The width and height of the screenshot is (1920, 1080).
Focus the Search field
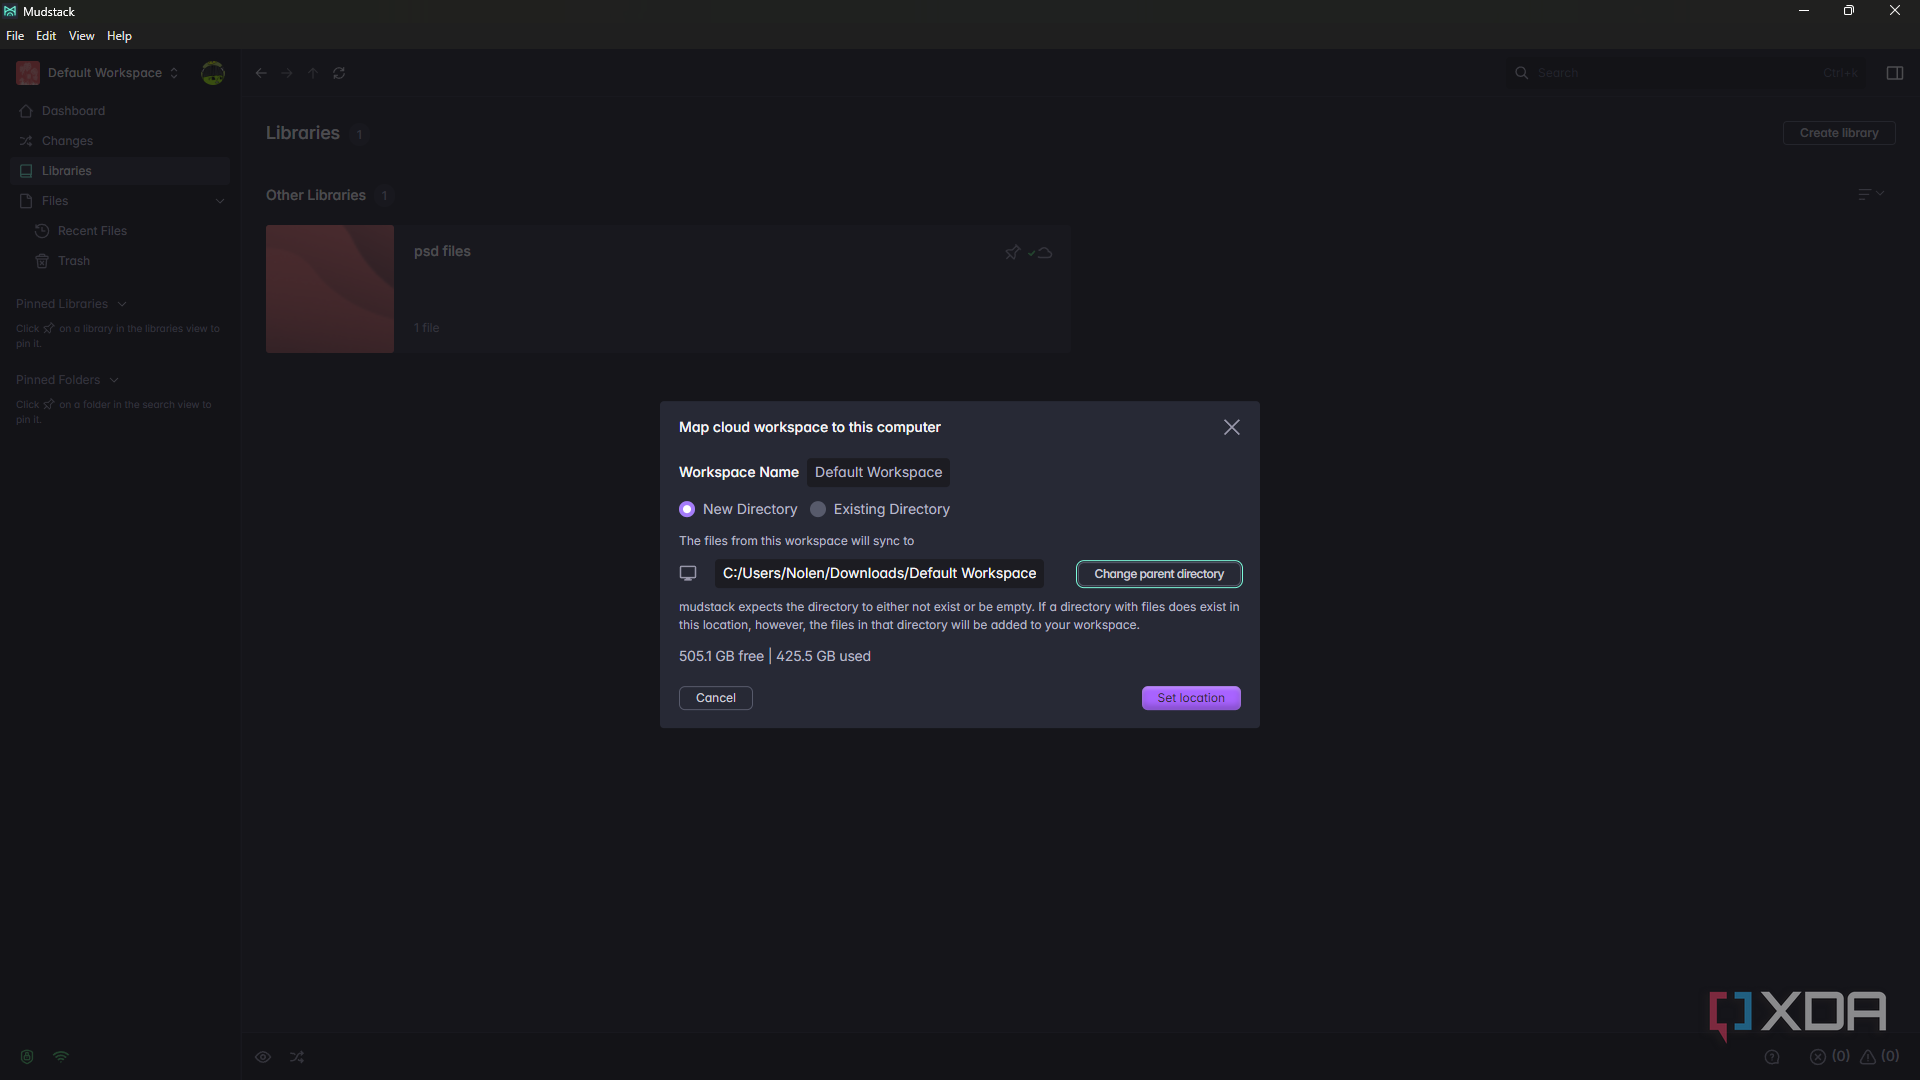pyautogui.click(x=1686, y=73)
